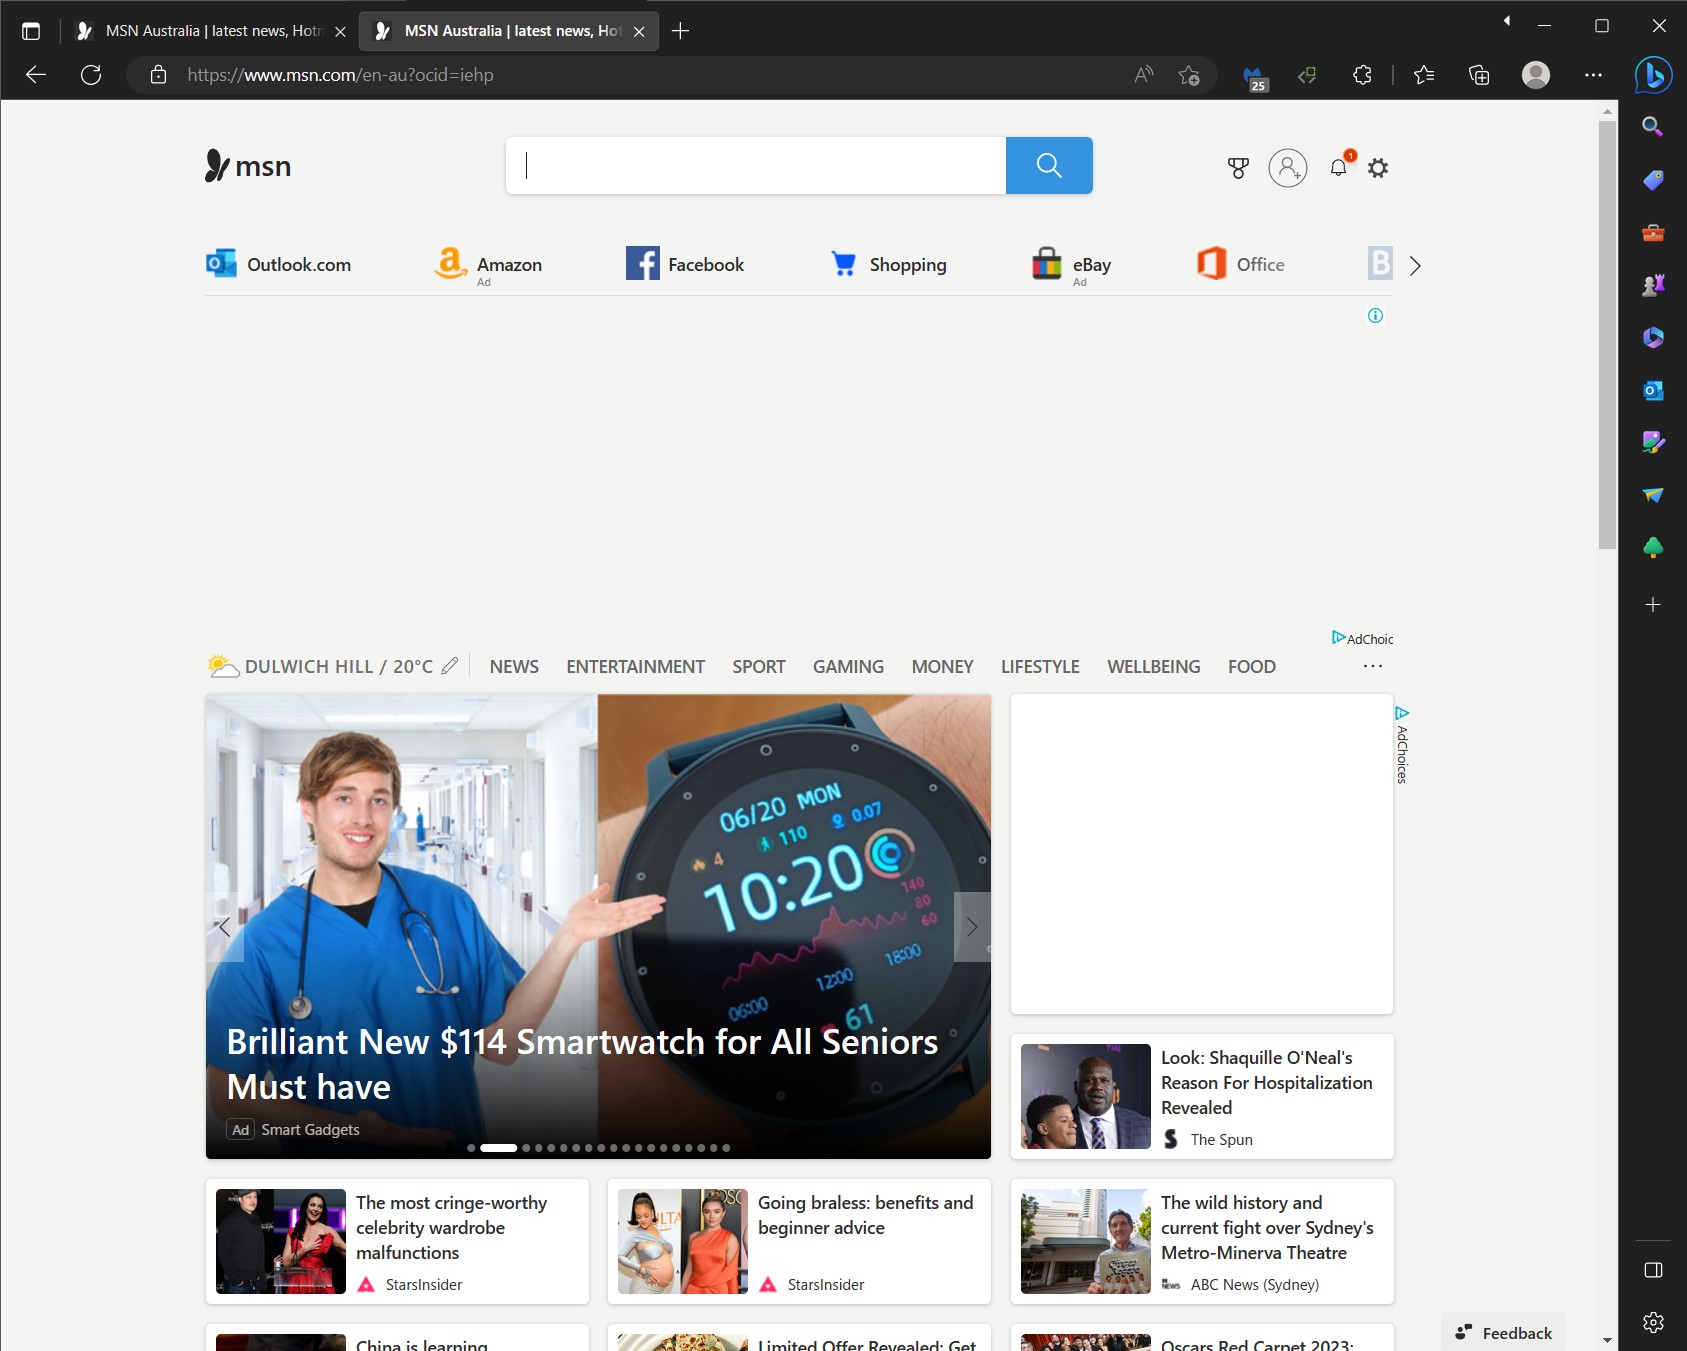Select the ENTERTAINMENT category
The image size is (1687, 1351).
(635, 667)
